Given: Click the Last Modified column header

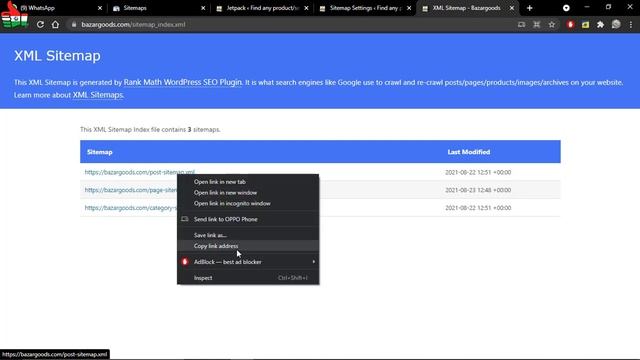Looking at the screenshot, I should pos(469,152).
